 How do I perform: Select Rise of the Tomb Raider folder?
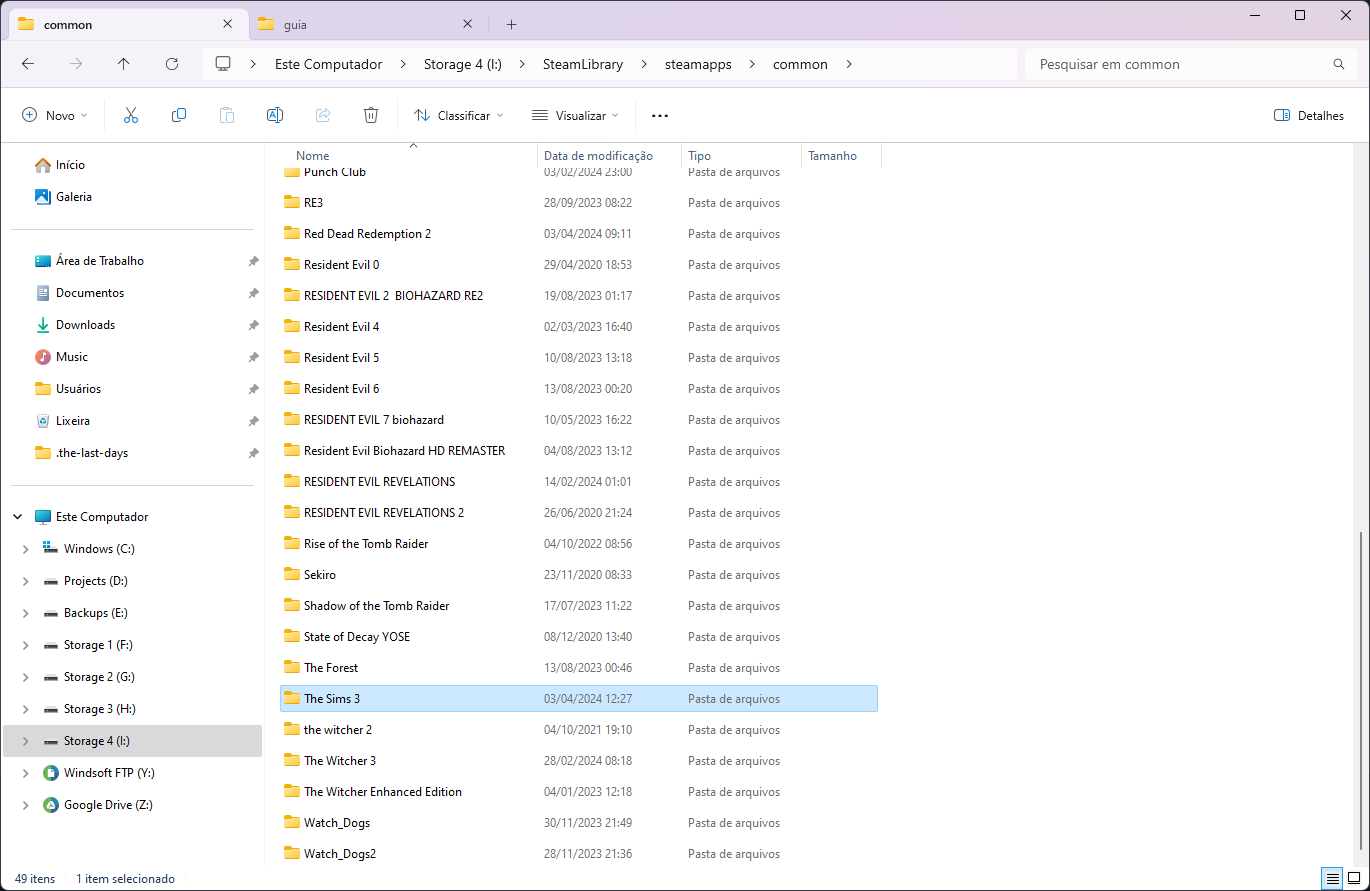coord(578,544)
